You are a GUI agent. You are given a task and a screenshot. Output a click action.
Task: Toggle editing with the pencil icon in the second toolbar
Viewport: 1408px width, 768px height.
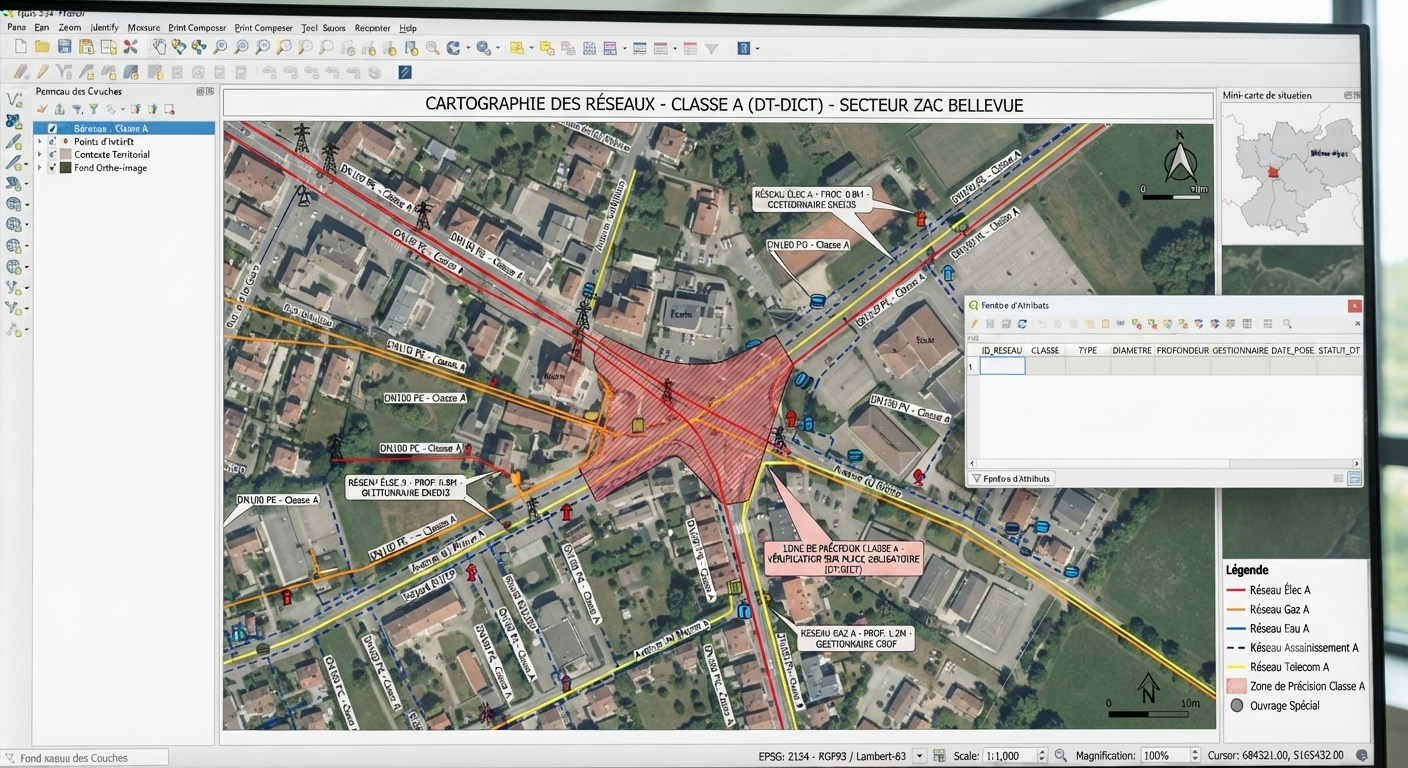pos(41,72)
